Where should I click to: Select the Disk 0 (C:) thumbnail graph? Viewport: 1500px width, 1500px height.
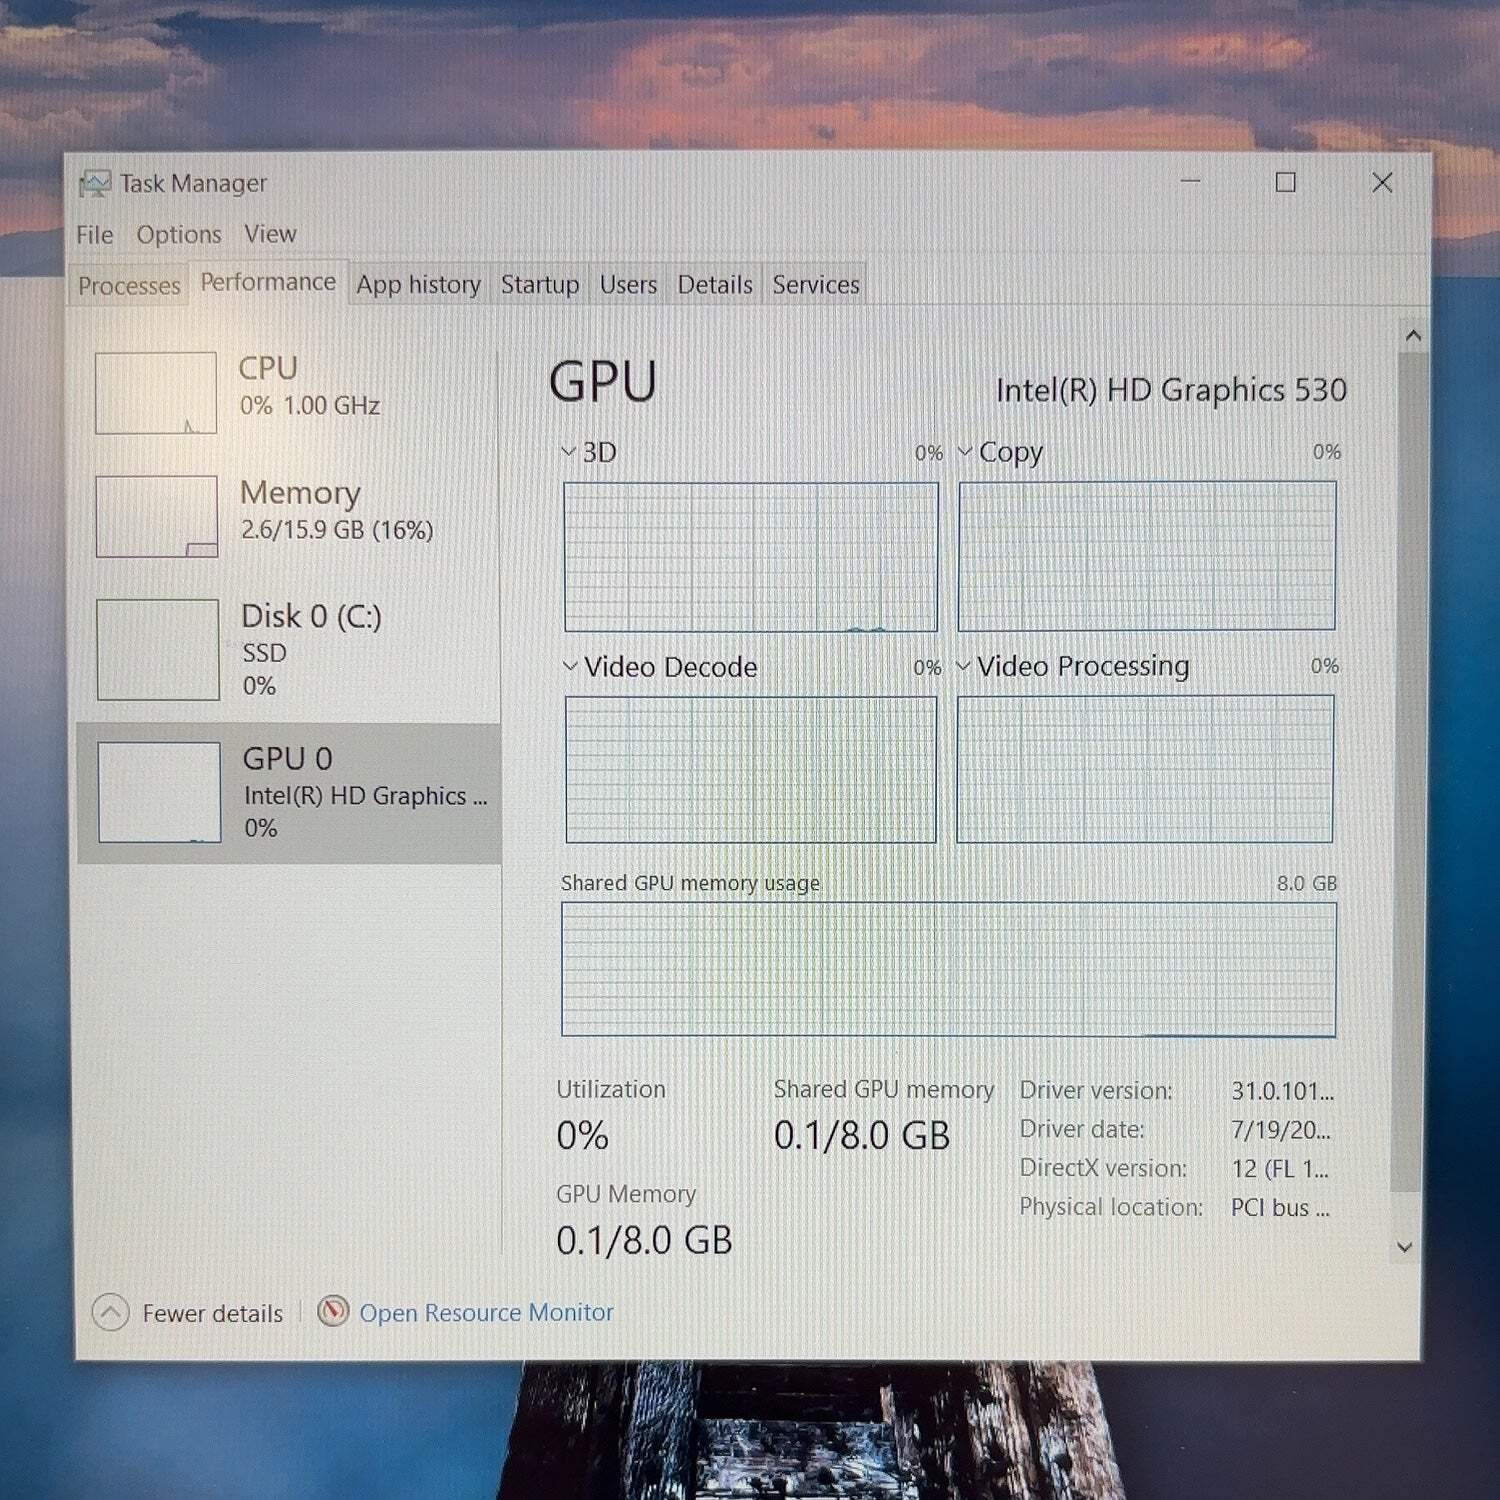point(158,650)
